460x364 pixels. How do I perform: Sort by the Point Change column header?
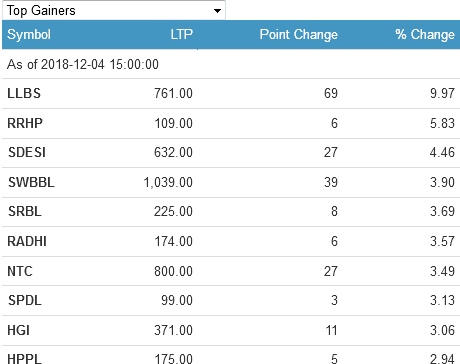coord(299,35)
